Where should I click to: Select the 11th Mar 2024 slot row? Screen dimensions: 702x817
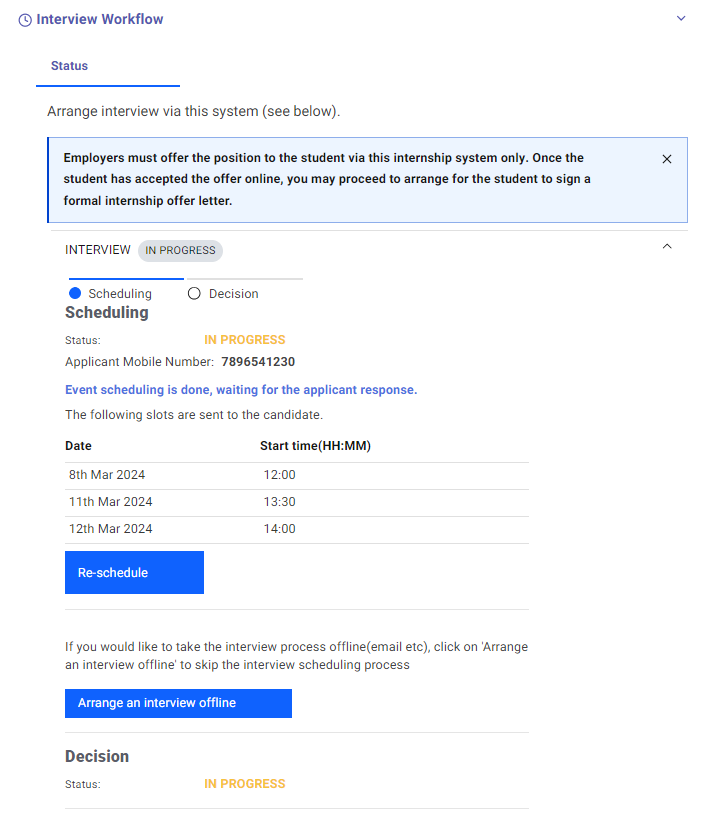(296, 502)
